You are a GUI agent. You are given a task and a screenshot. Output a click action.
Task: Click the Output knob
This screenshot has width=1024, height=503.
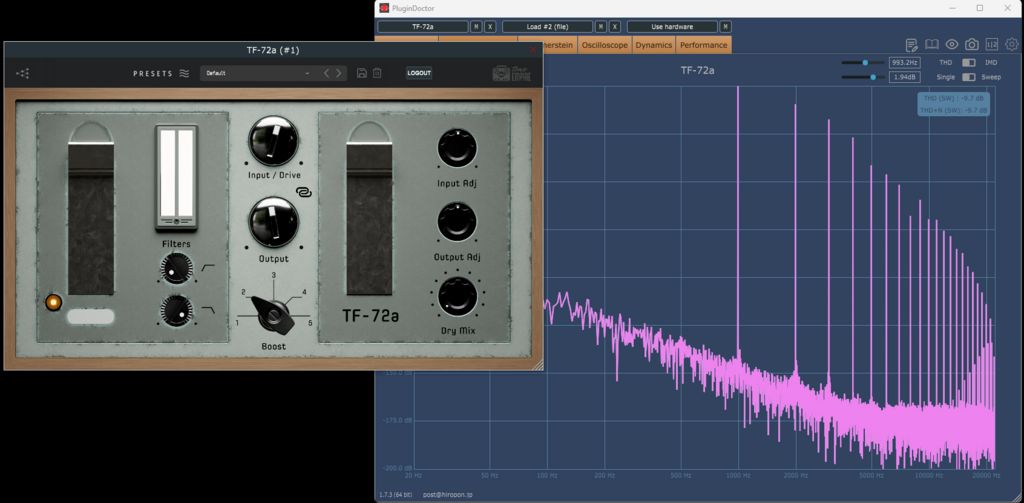point(274,223)
